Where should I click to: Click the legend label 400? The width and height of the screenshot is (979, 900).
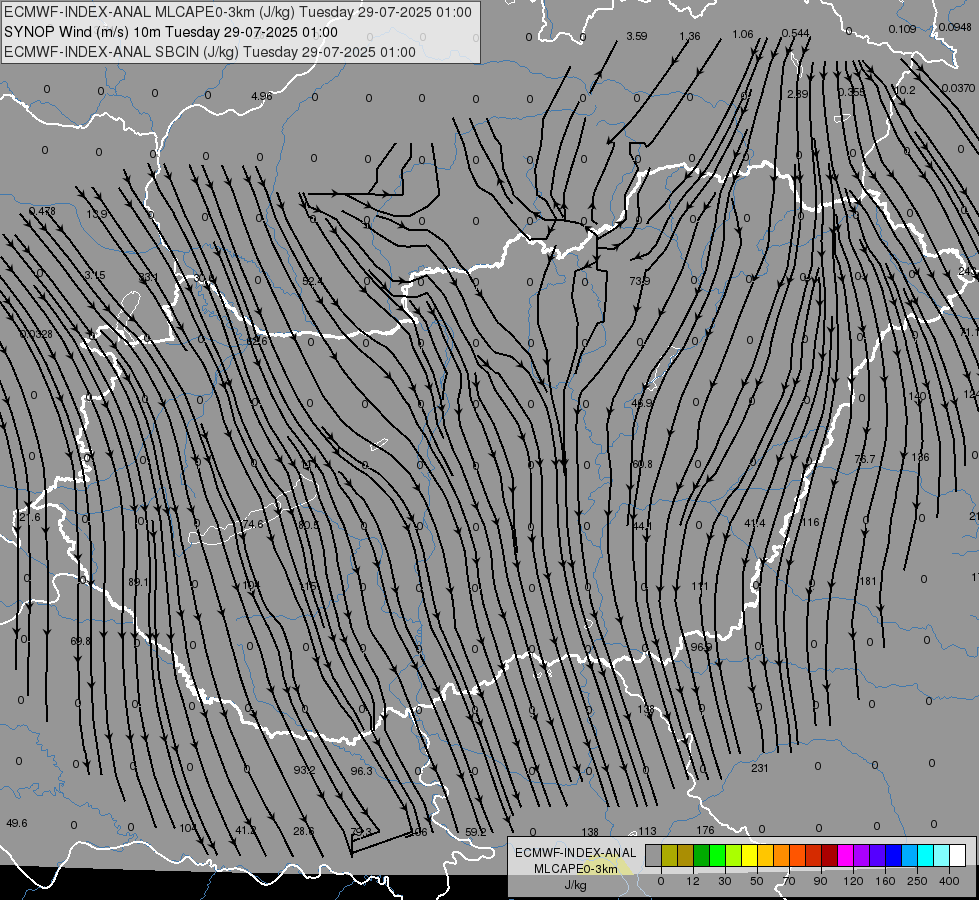[x=949, y=881]
